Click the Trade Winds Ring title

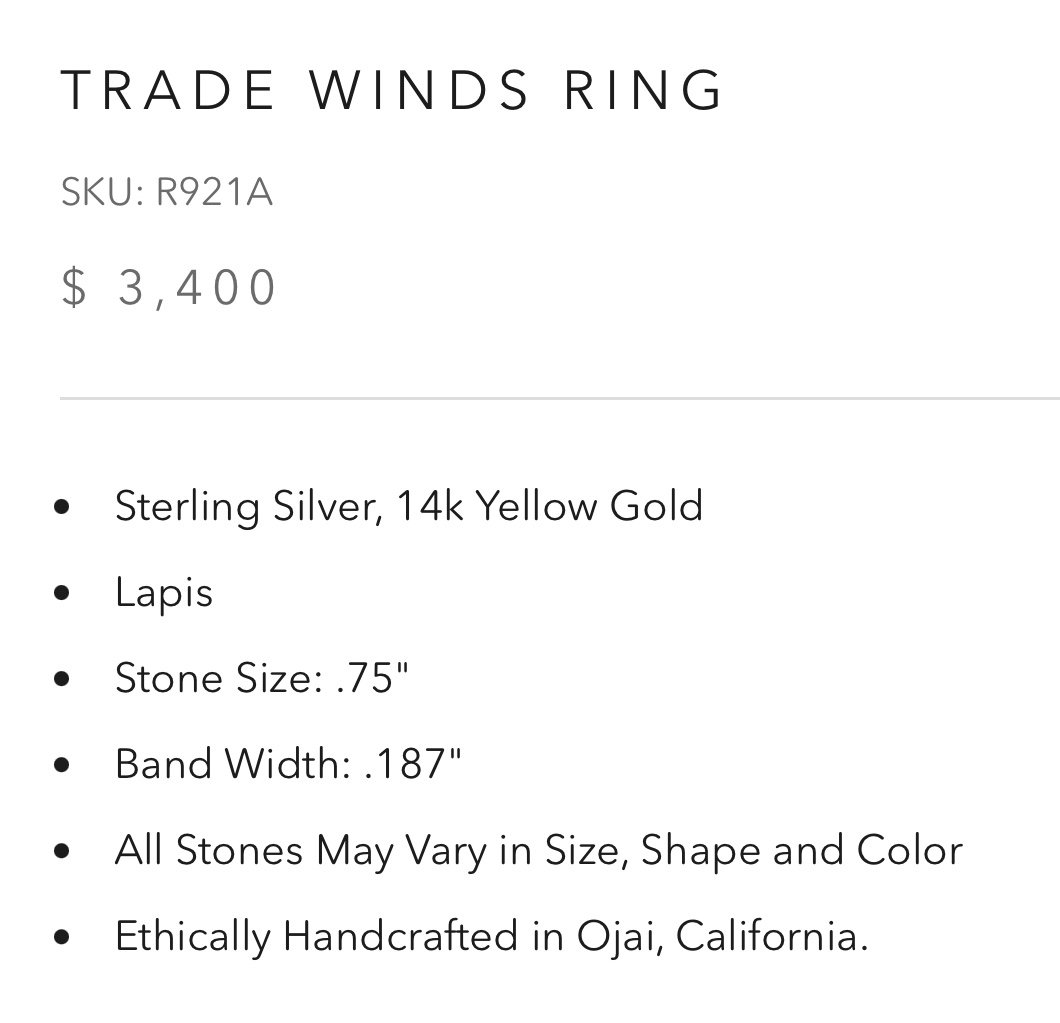[392, 89]
